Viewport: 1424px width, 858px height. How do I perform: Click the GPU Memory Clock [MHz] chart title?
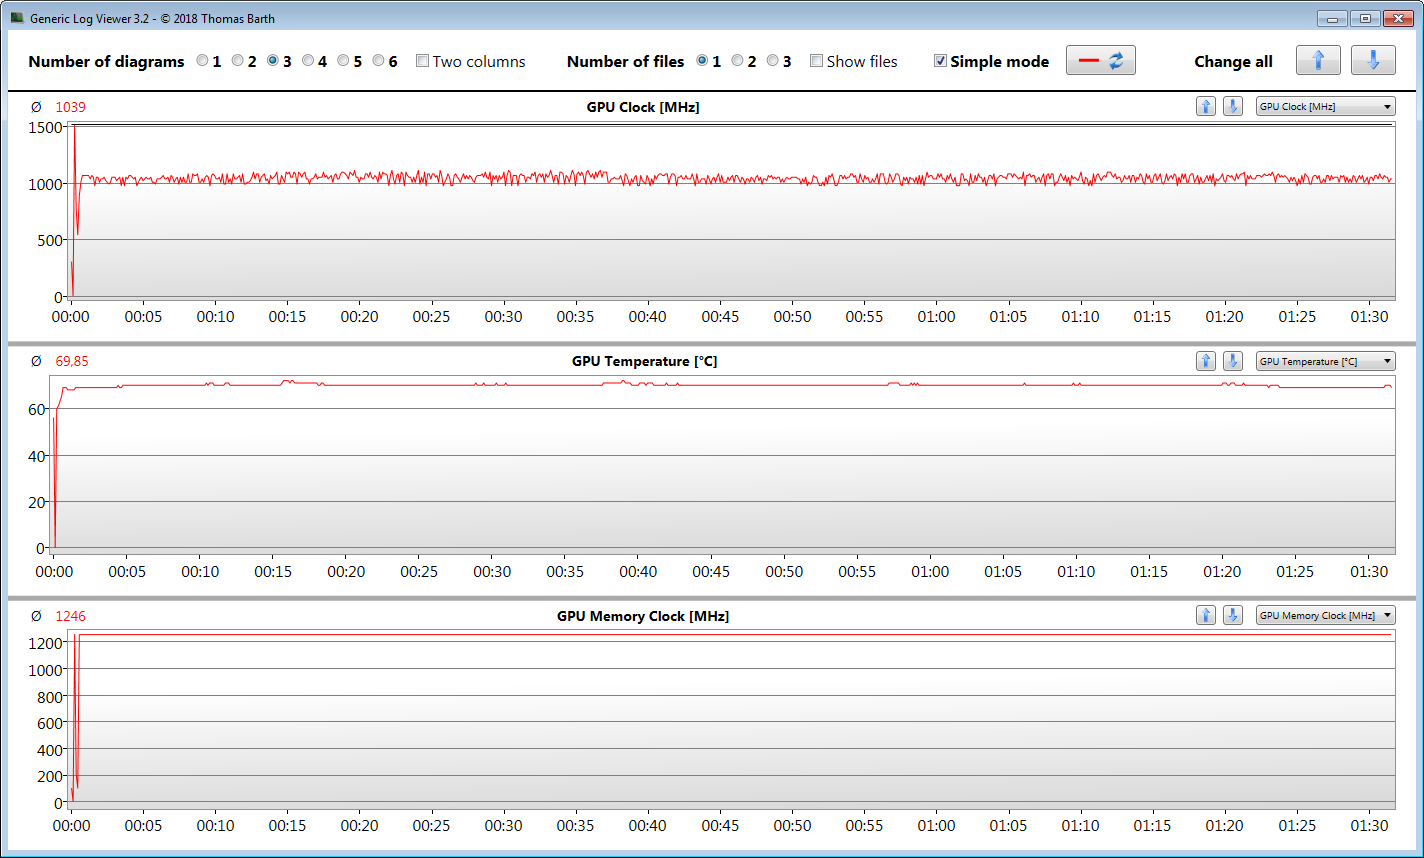click(643, 616)
